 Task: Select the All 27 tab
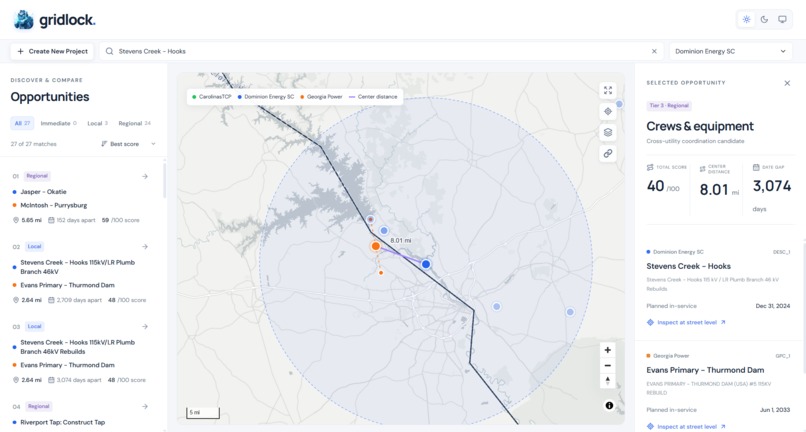click(x=22, y=123)
